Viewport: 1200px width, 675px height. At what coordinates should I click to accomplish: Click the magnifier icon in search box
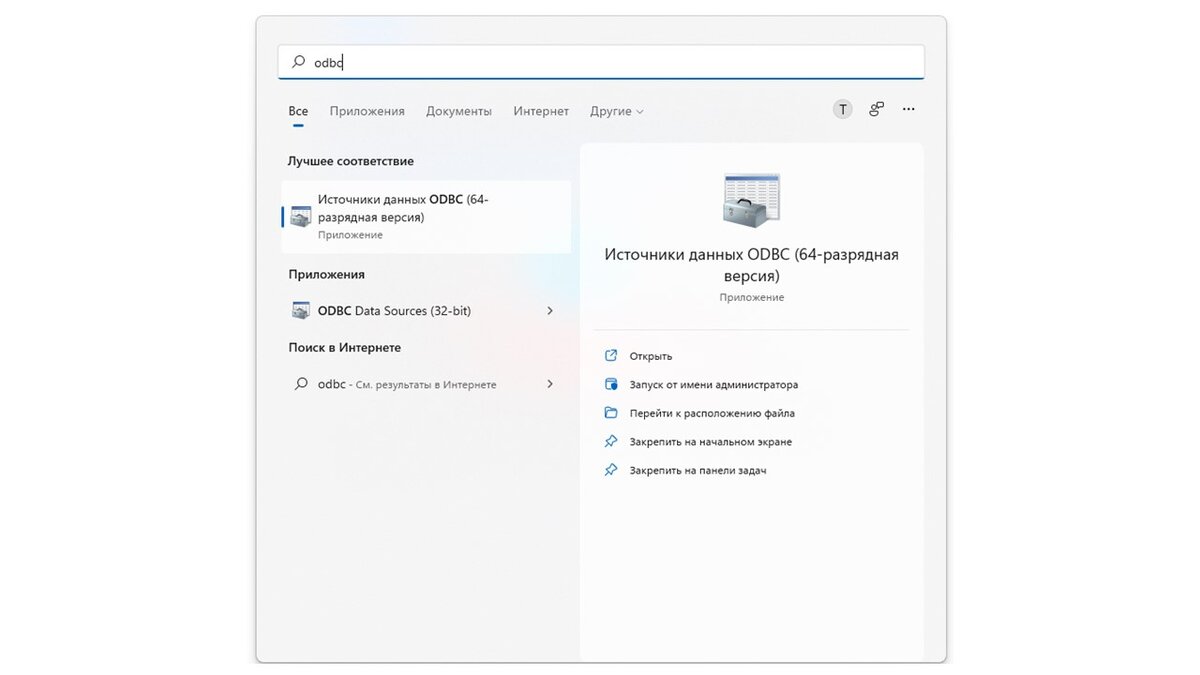coord(298,62)
